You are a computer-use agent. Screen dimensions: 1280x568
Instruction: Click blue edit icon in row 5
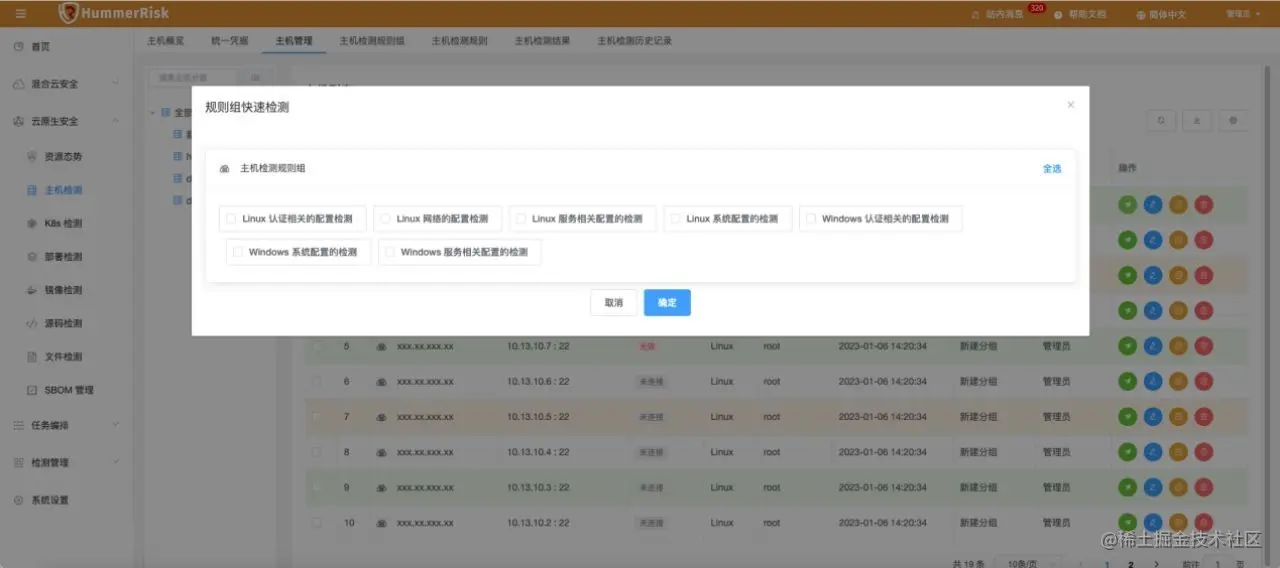(x=1153, y=346)
